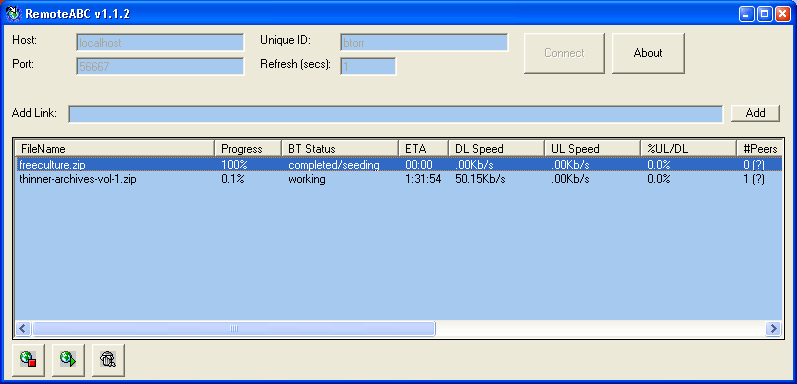Click the Connect button
The width and height of the screenshot is (797, 384).
point(564,53)
